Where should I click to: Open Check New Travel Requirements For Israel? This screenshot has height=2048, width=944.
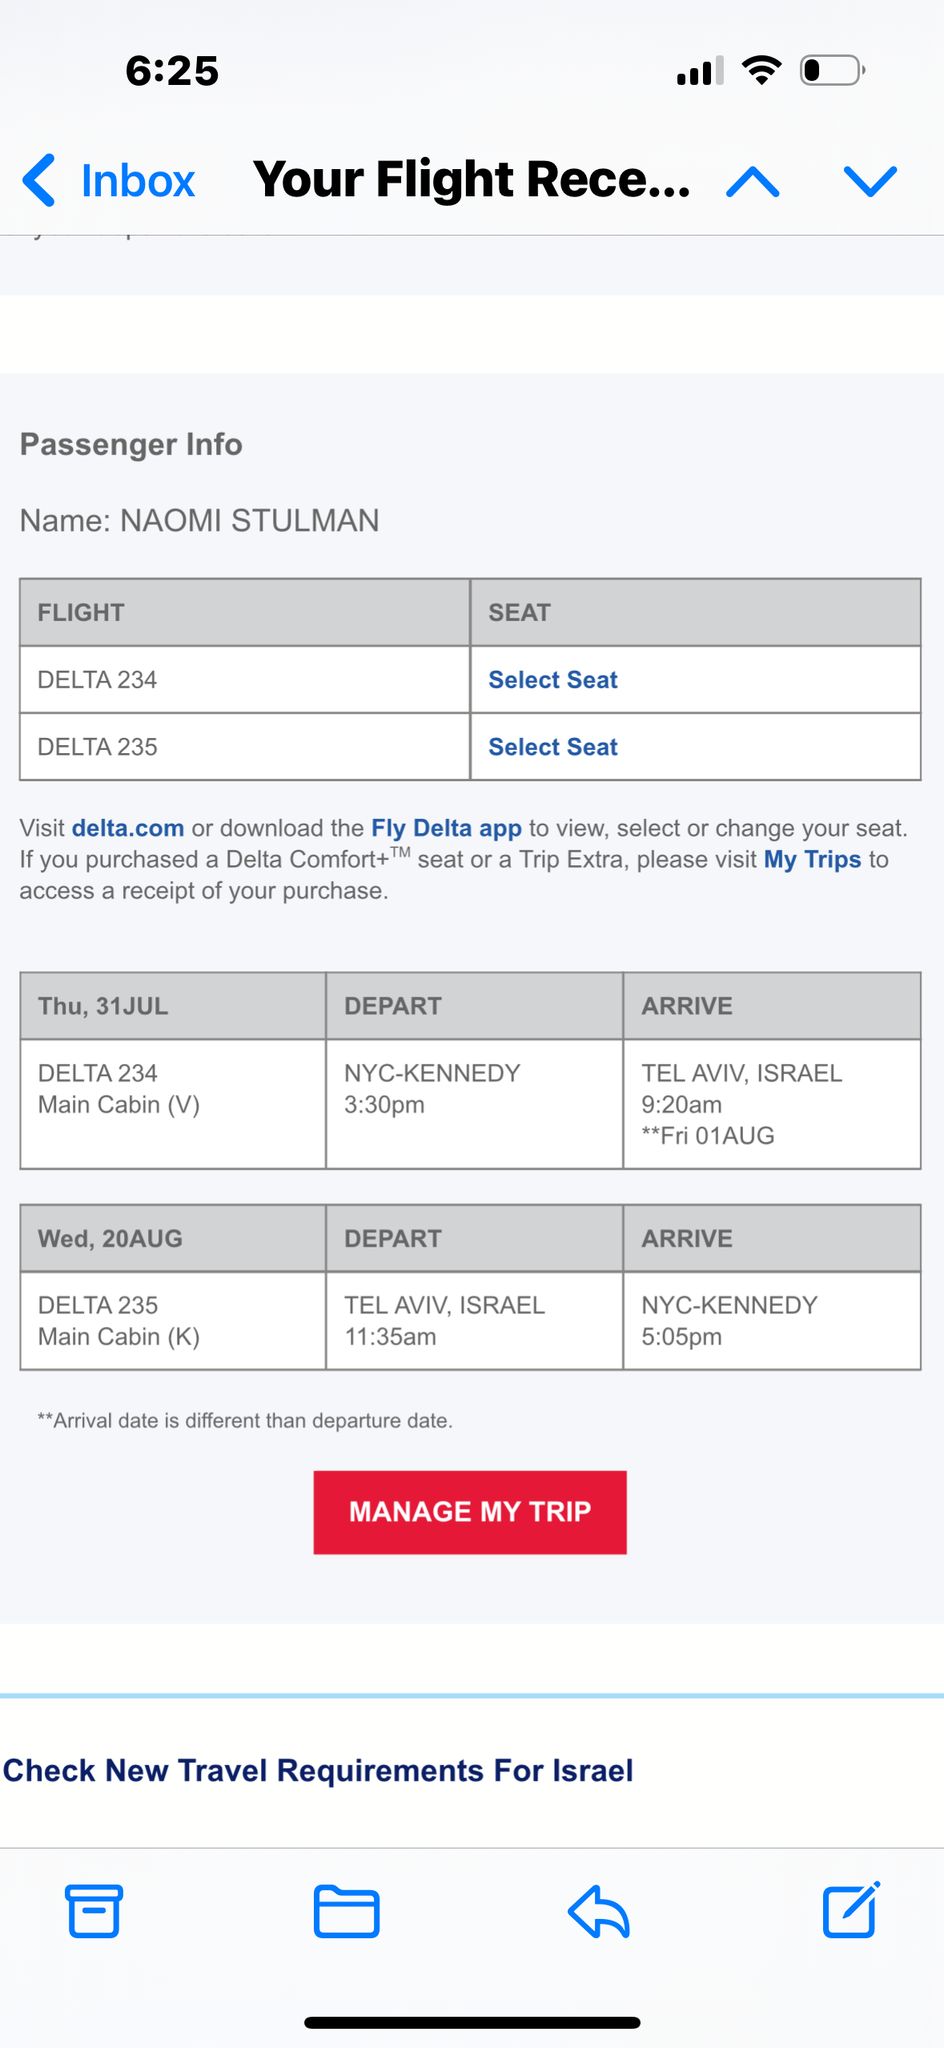pos(318,1770)
